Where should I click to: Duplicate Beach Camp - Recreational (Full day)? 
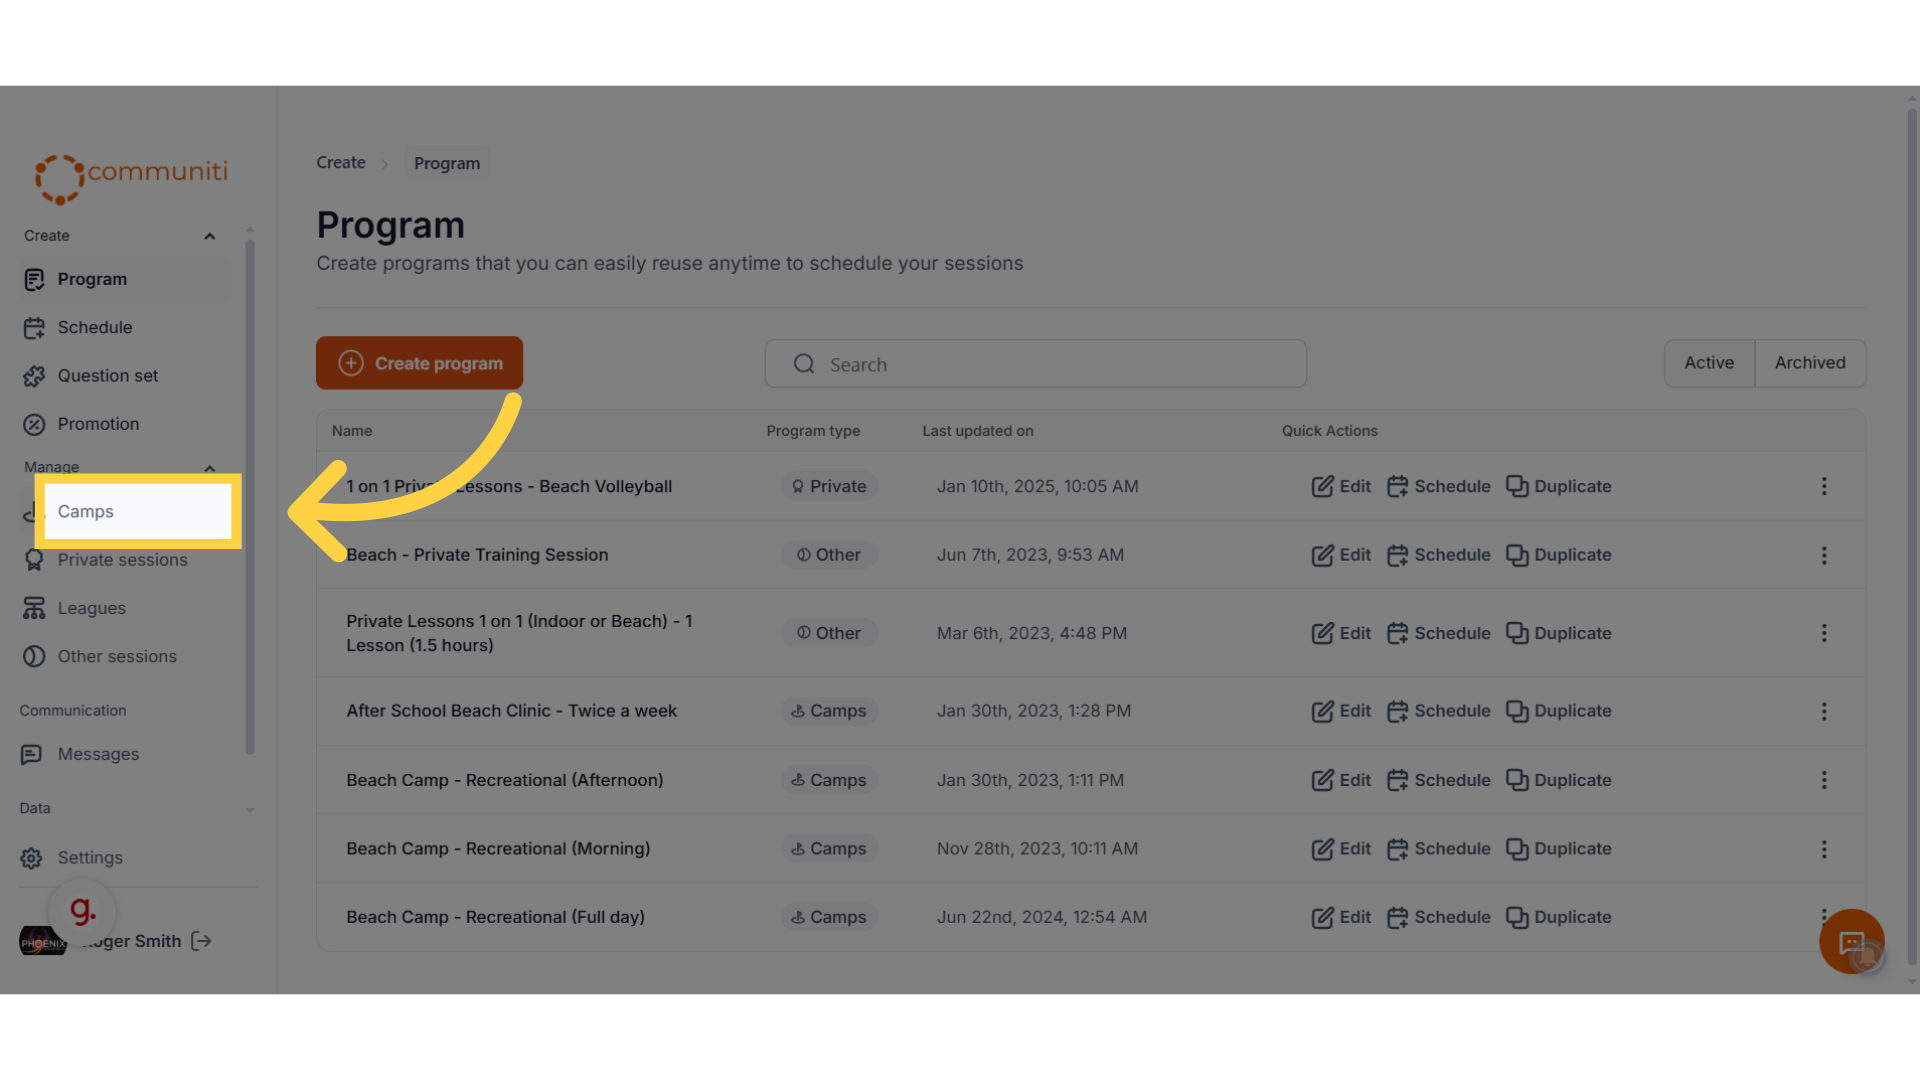click(x=1559, y=917)
